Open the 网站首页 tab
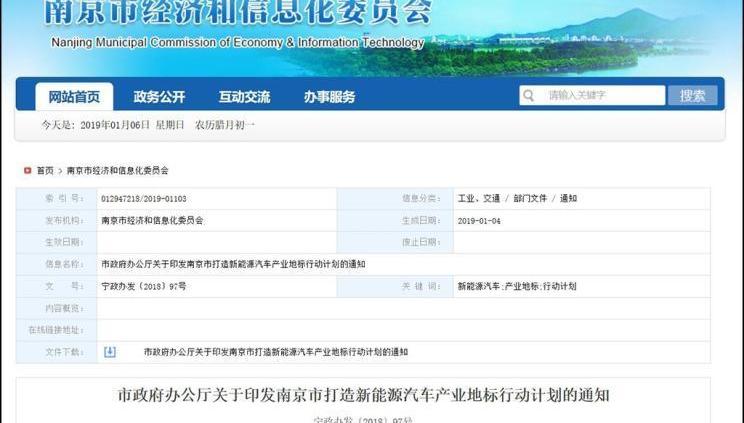Viewport: 744px width, 423px height. 74,97
